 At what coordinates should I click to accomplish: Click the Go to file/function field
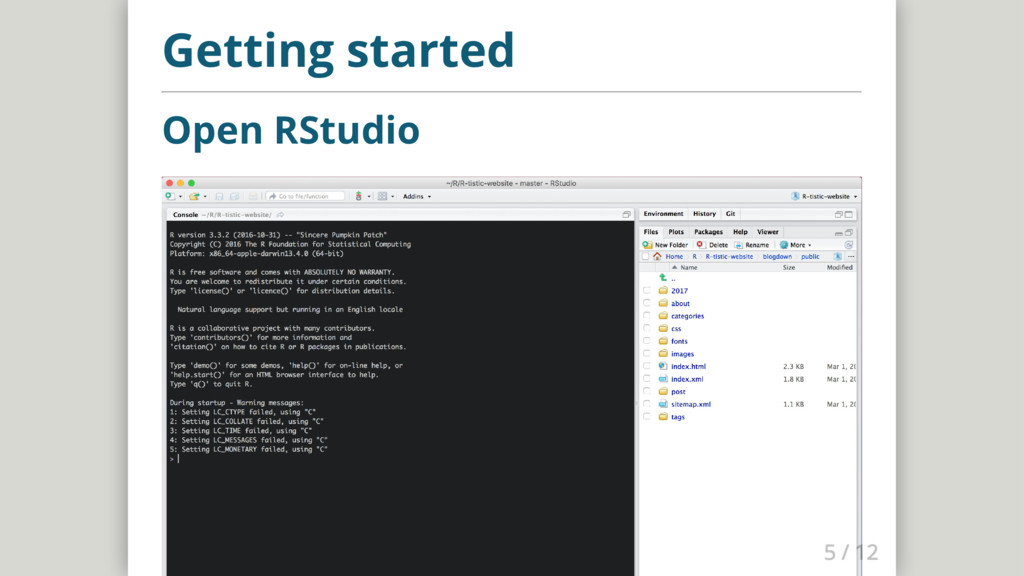pyautogui.click(x=306, y=196)
